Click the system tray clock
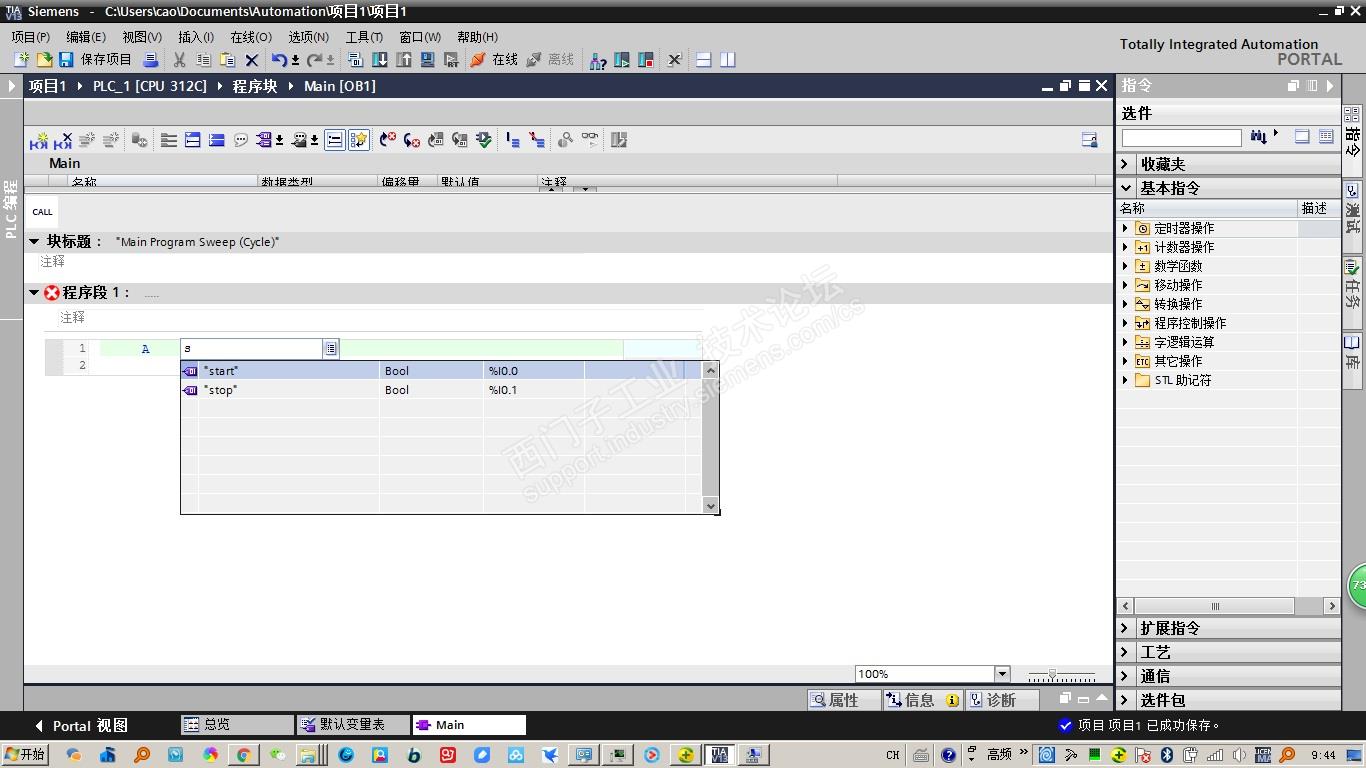The image size is (1366, 768). [1323, 755]
